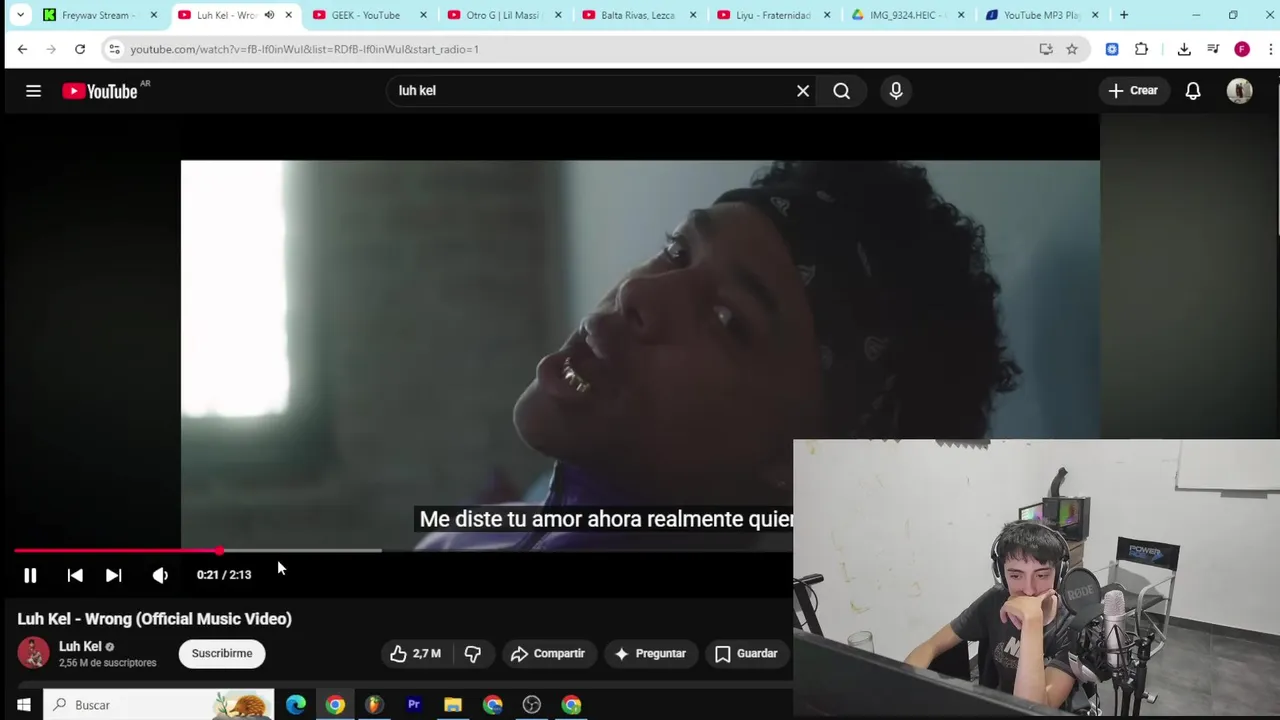Viewport: 1280px width, 720px height.
Task: Go forward in browser history
Action: point(51,49)
